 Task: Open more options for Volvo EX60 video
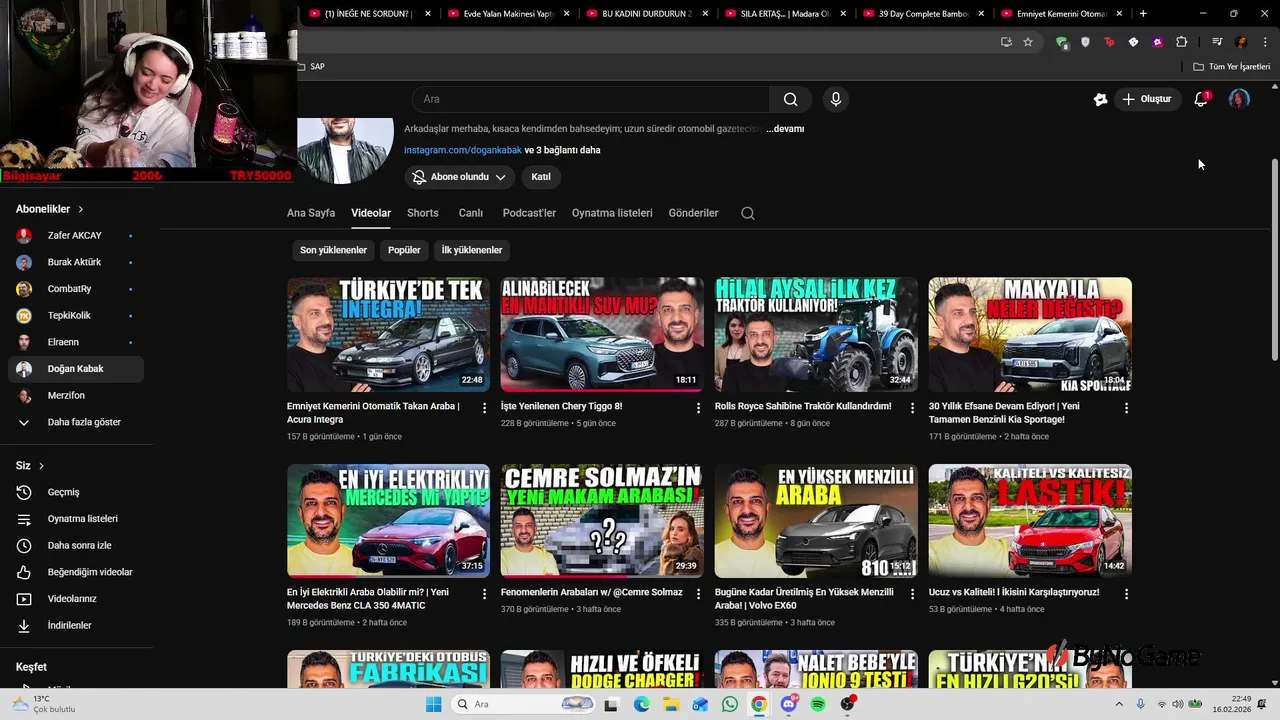912,593
